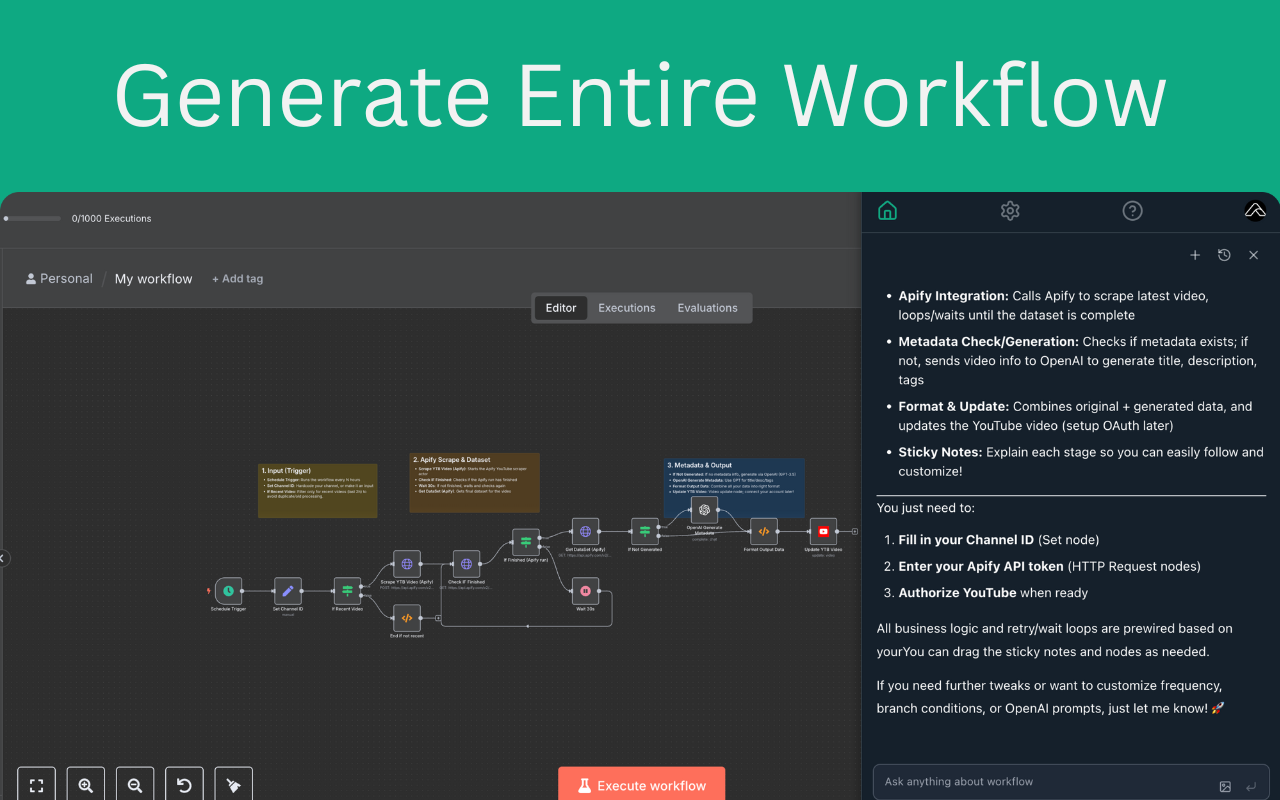Screen dimensions: 1280x800
Task: Click the Metadata Check/Generation bullet text
Action: tap(1078, 360)
